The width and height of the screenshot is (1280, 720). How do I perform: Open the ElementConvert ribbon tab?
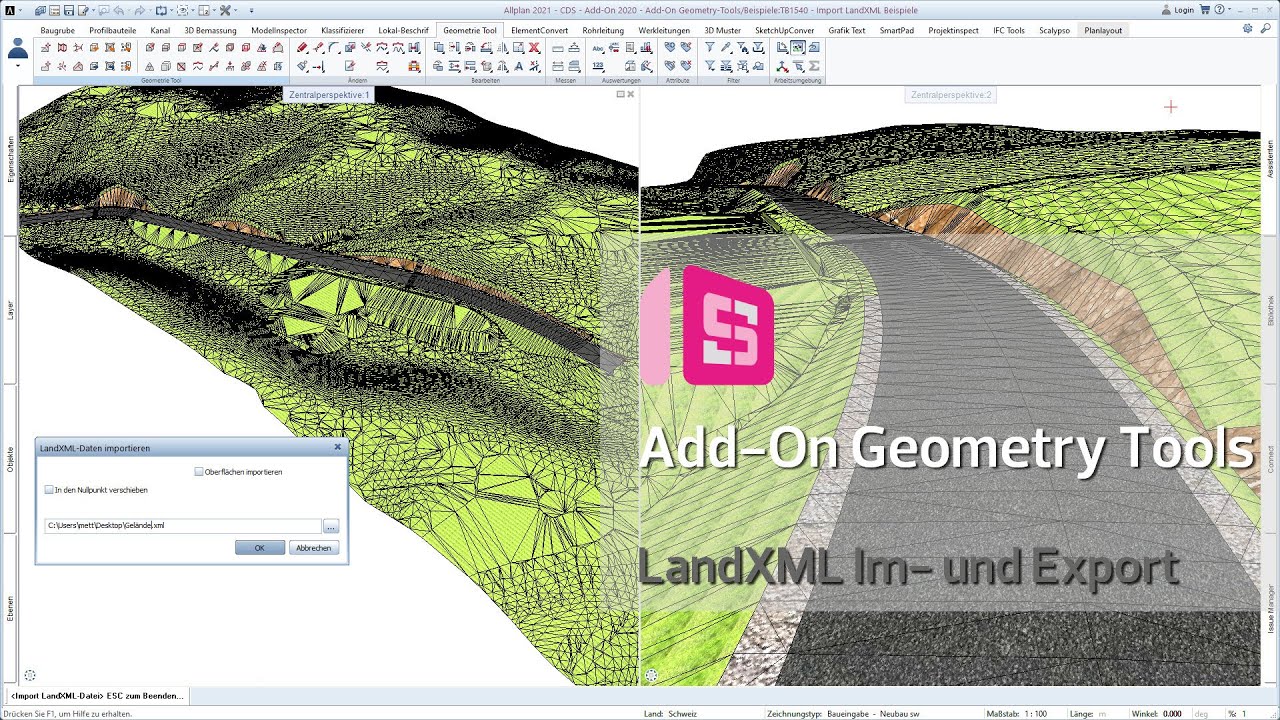[x=539, y=30]
